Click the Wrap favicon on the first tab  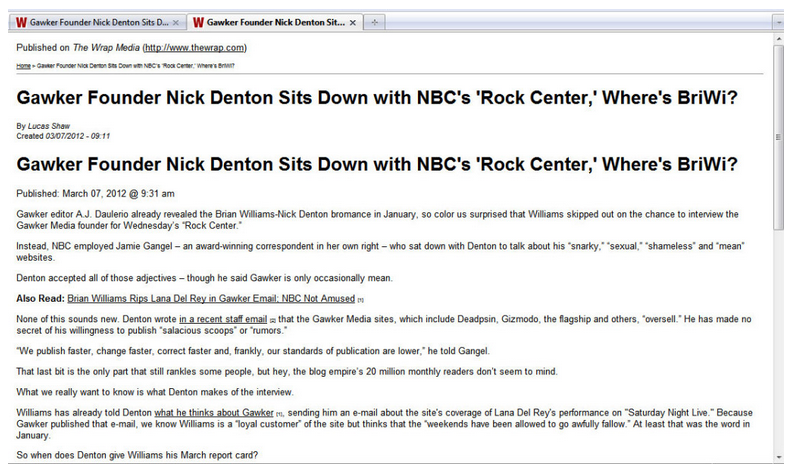click(x=21, y=22)
